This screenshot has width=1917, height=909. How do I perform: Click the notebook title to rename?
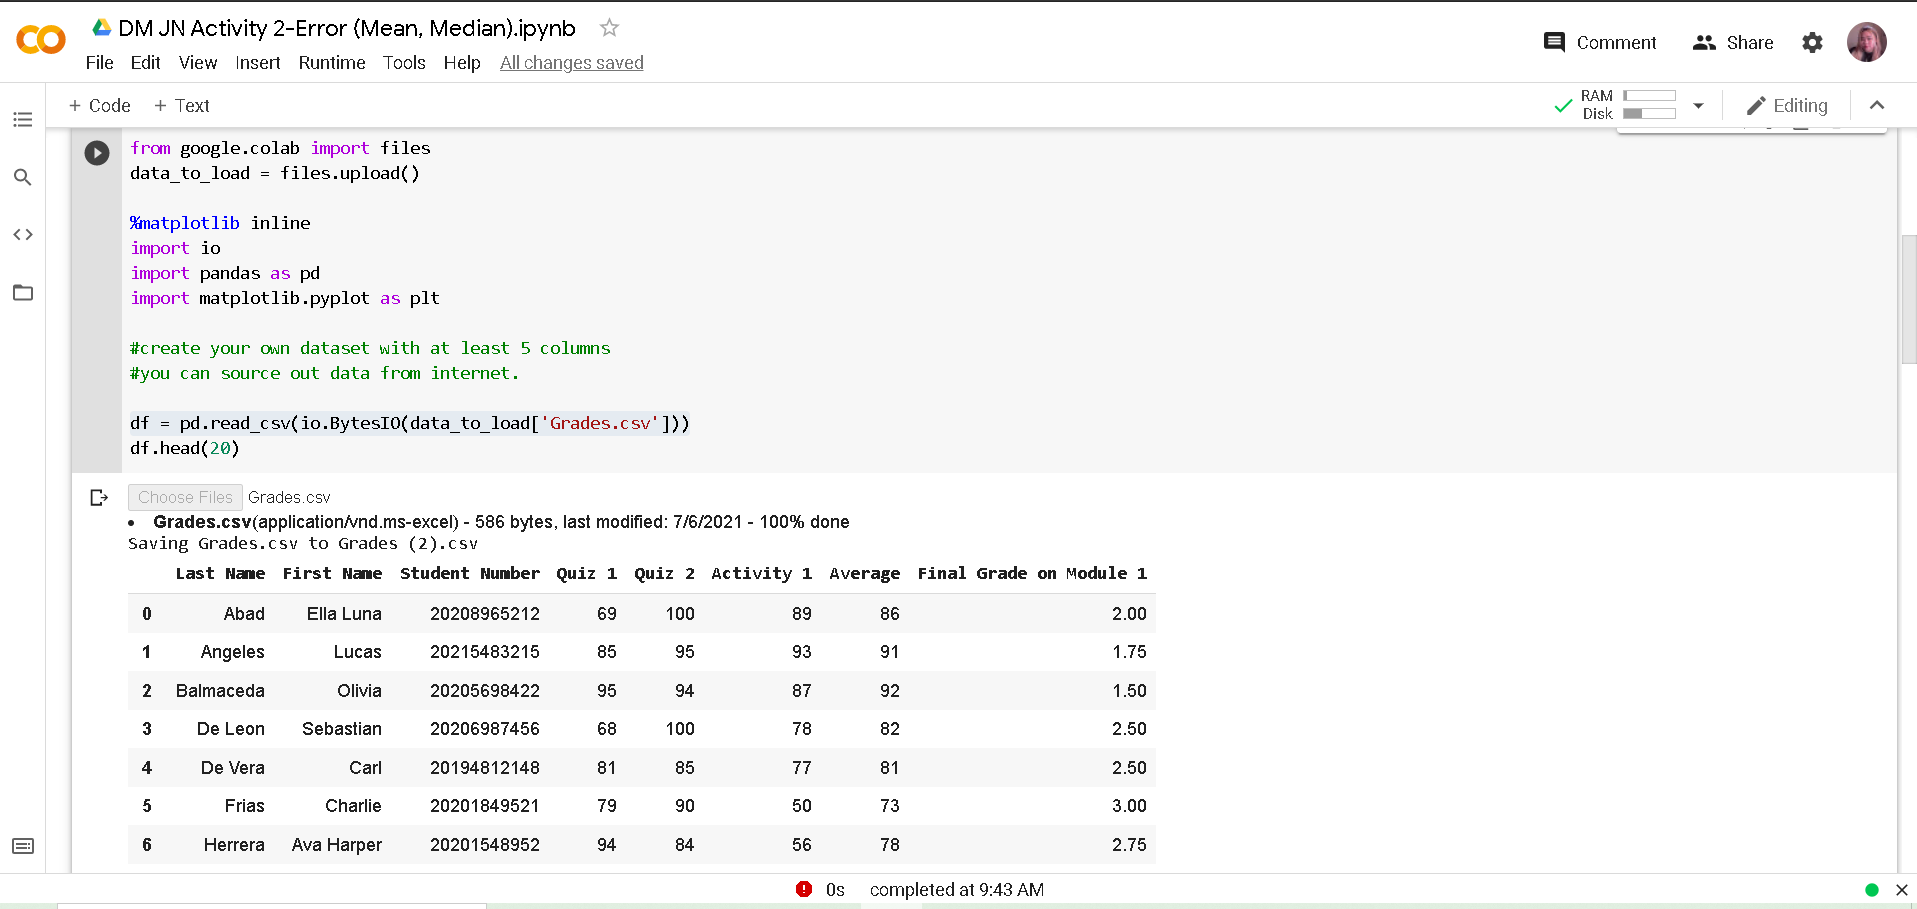[347, 28]
